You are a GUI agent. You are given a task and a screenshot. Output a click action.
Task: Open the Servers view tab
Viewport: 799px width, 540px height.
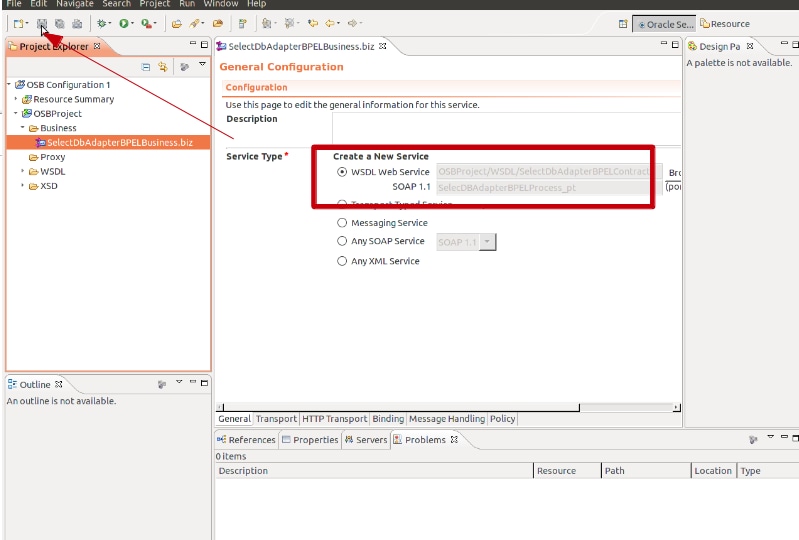(x=366, y=440)
